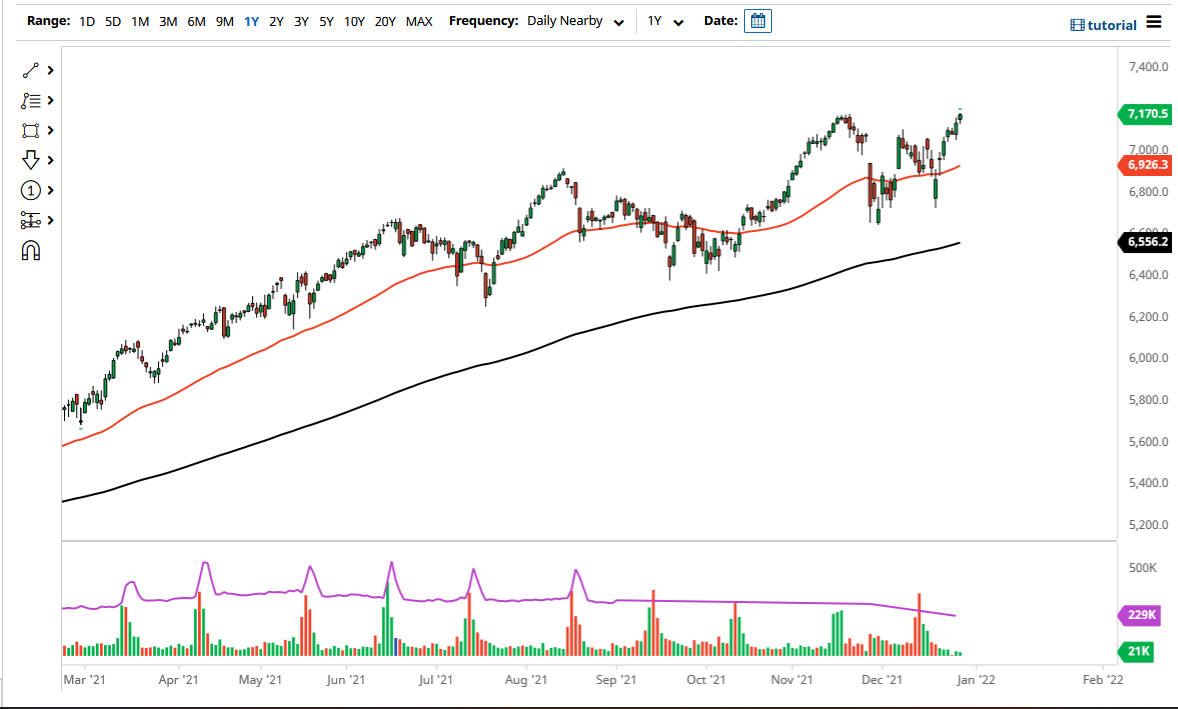
Task: Enable the magnet snap tool
Action: pos(30,250)
